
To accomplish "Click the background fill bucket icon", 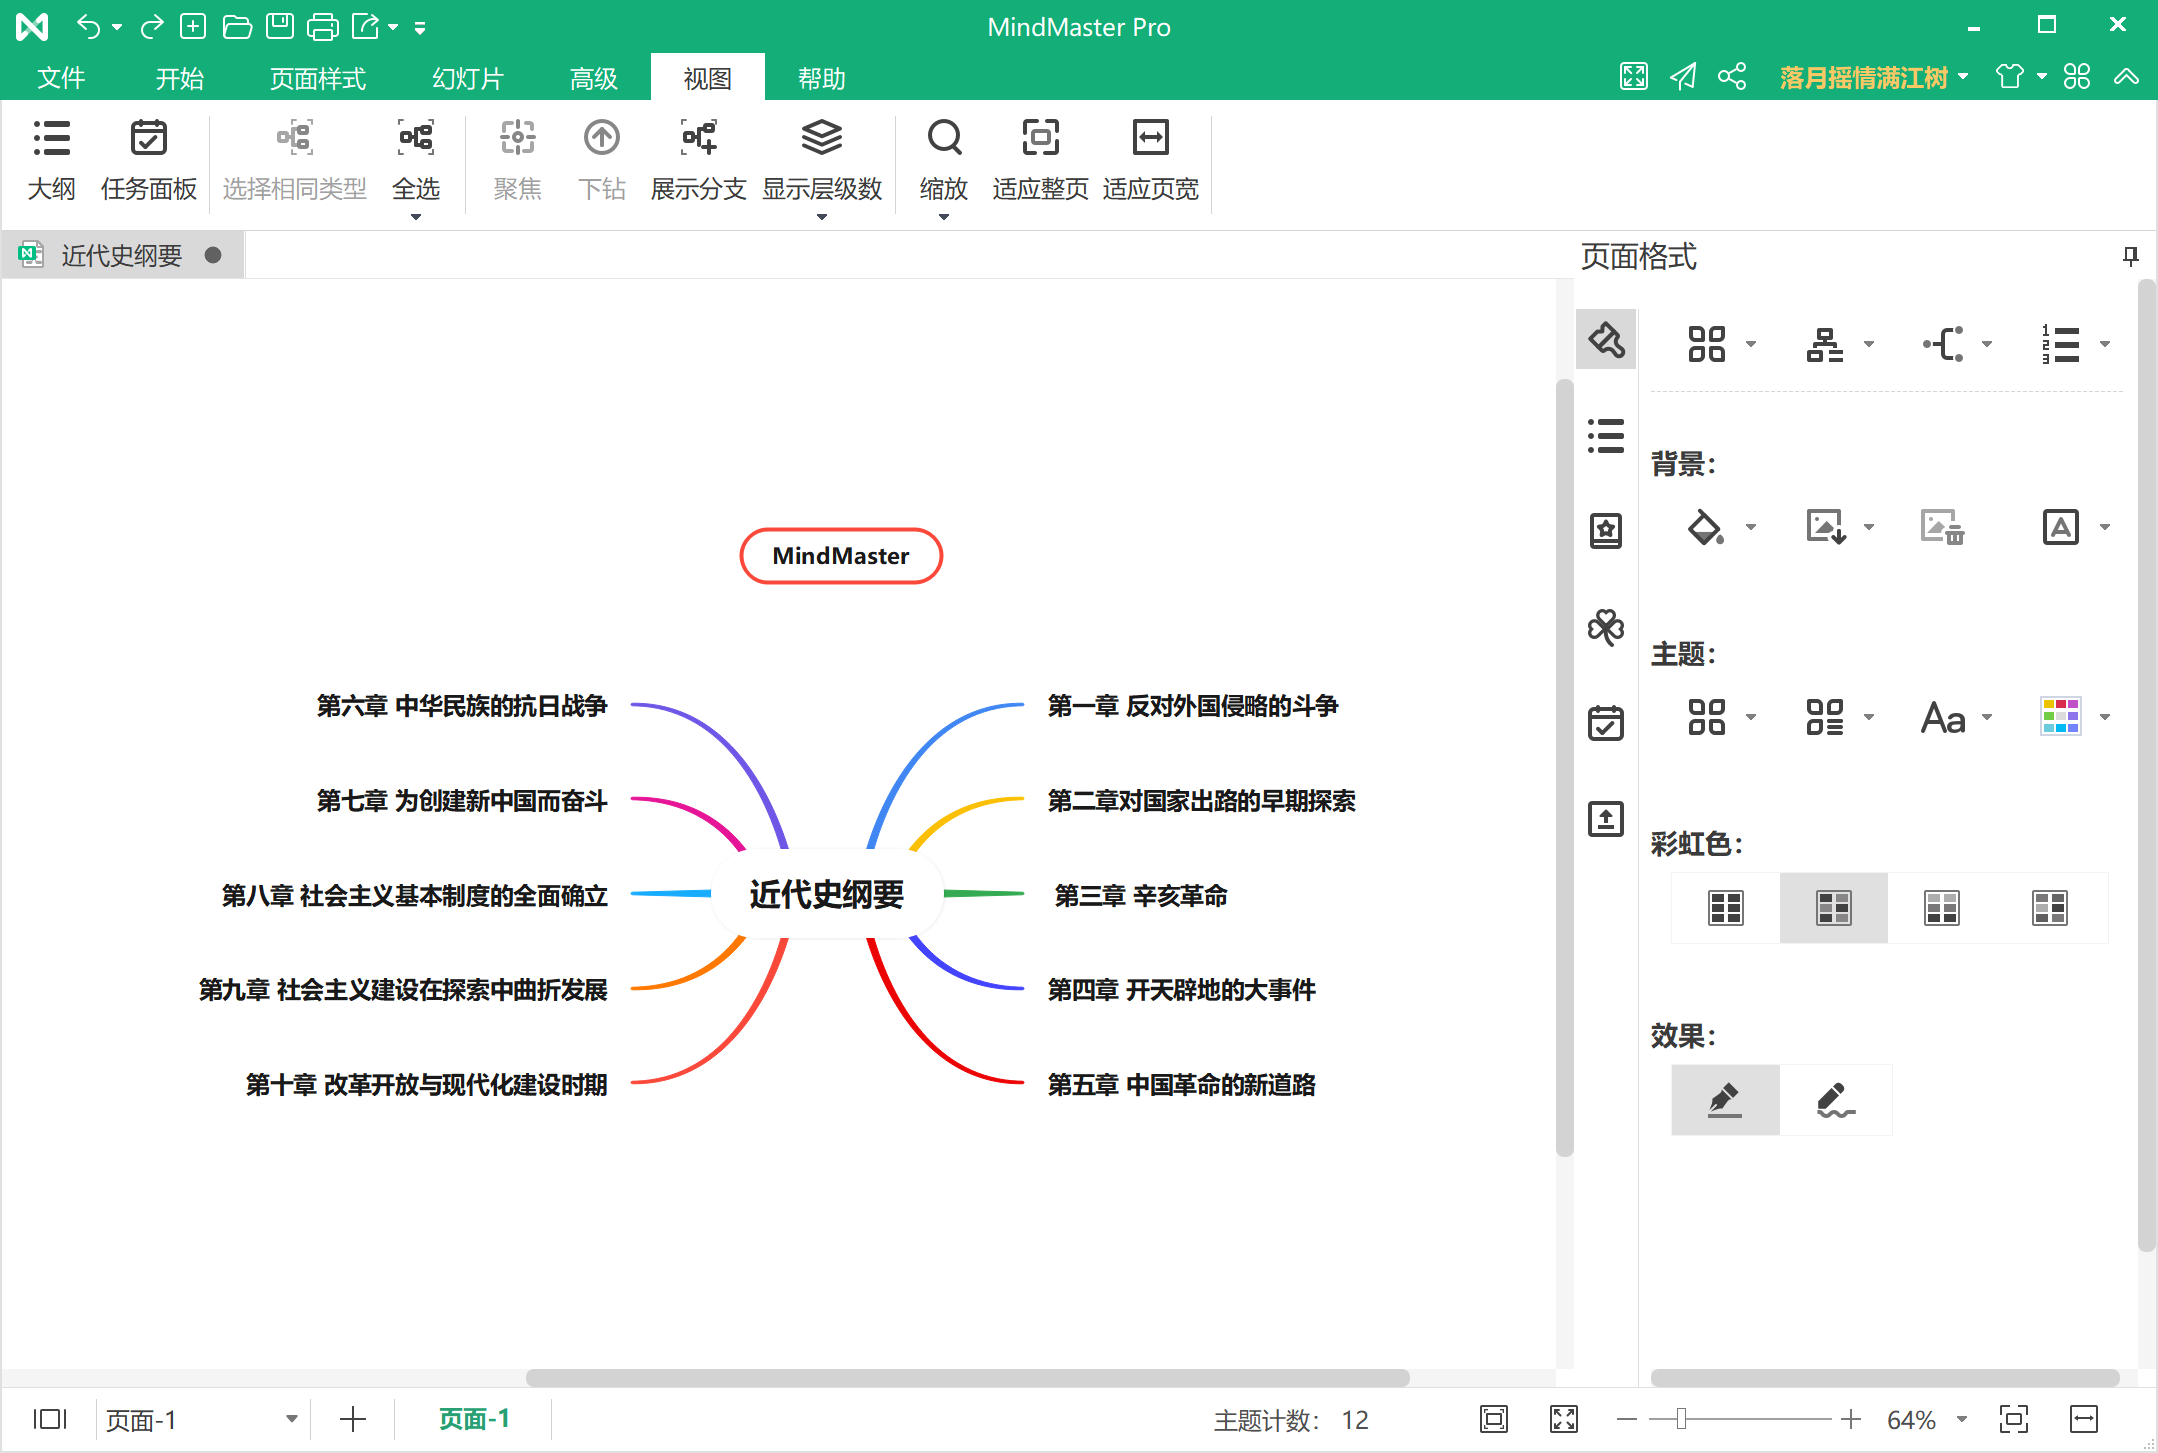I will [x=1706, y=527].
